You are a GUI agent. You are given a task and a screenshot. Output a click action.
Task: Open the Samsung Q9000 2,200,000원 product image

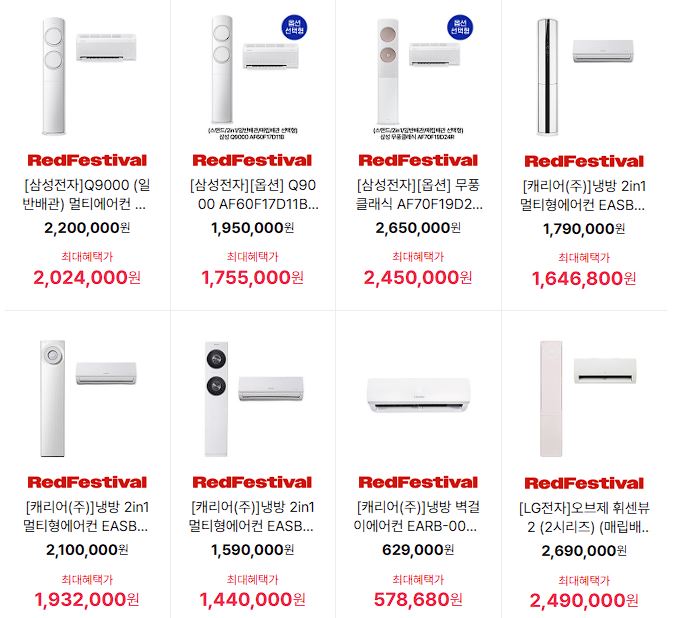coord(87,76)
